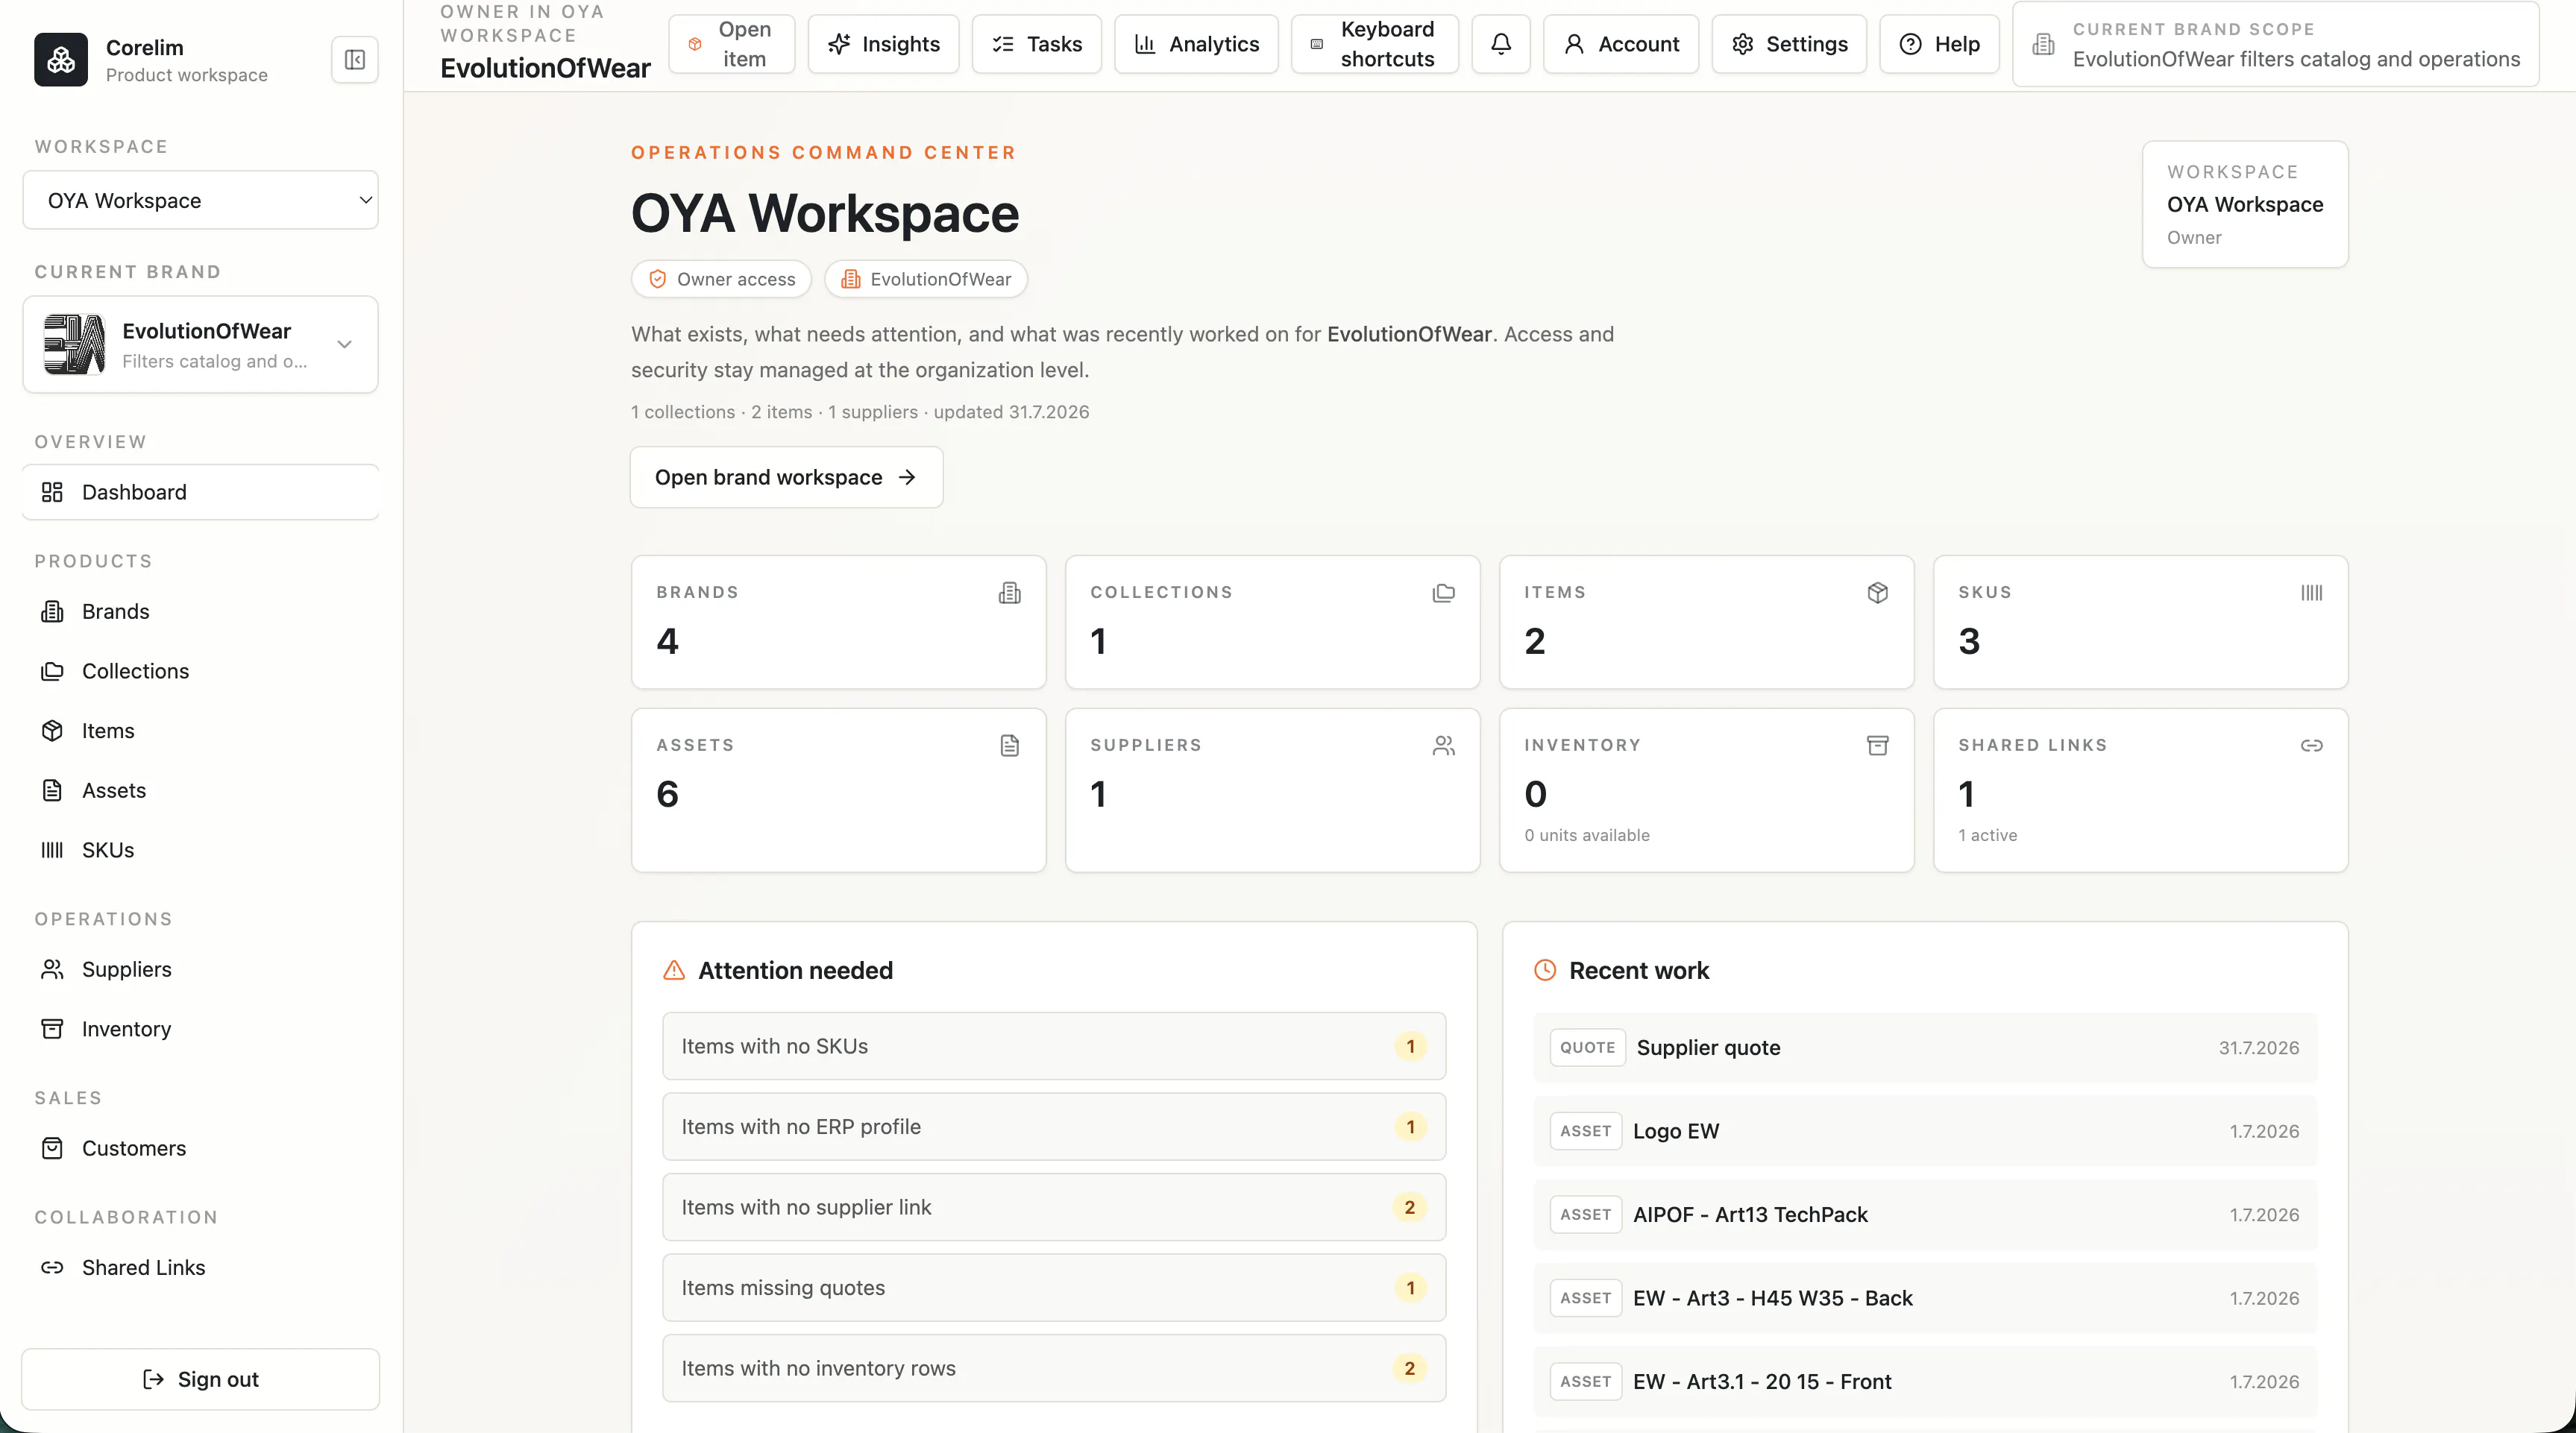Click the Attention needed warning icon
2576x1433 pixels.
click(x=674, y=970)
